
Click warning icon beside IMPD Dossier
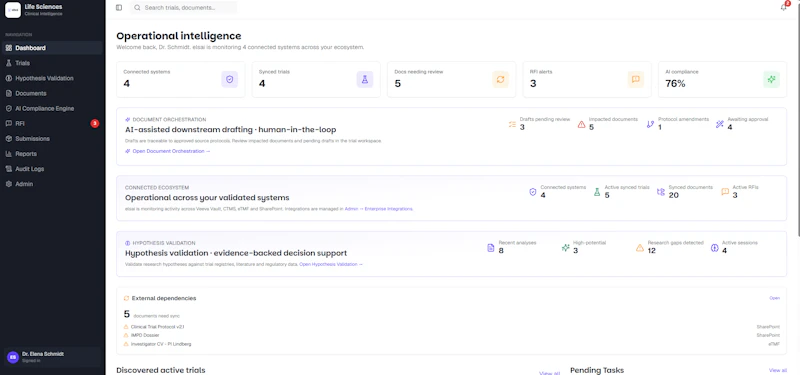click(x=126, y=335)
